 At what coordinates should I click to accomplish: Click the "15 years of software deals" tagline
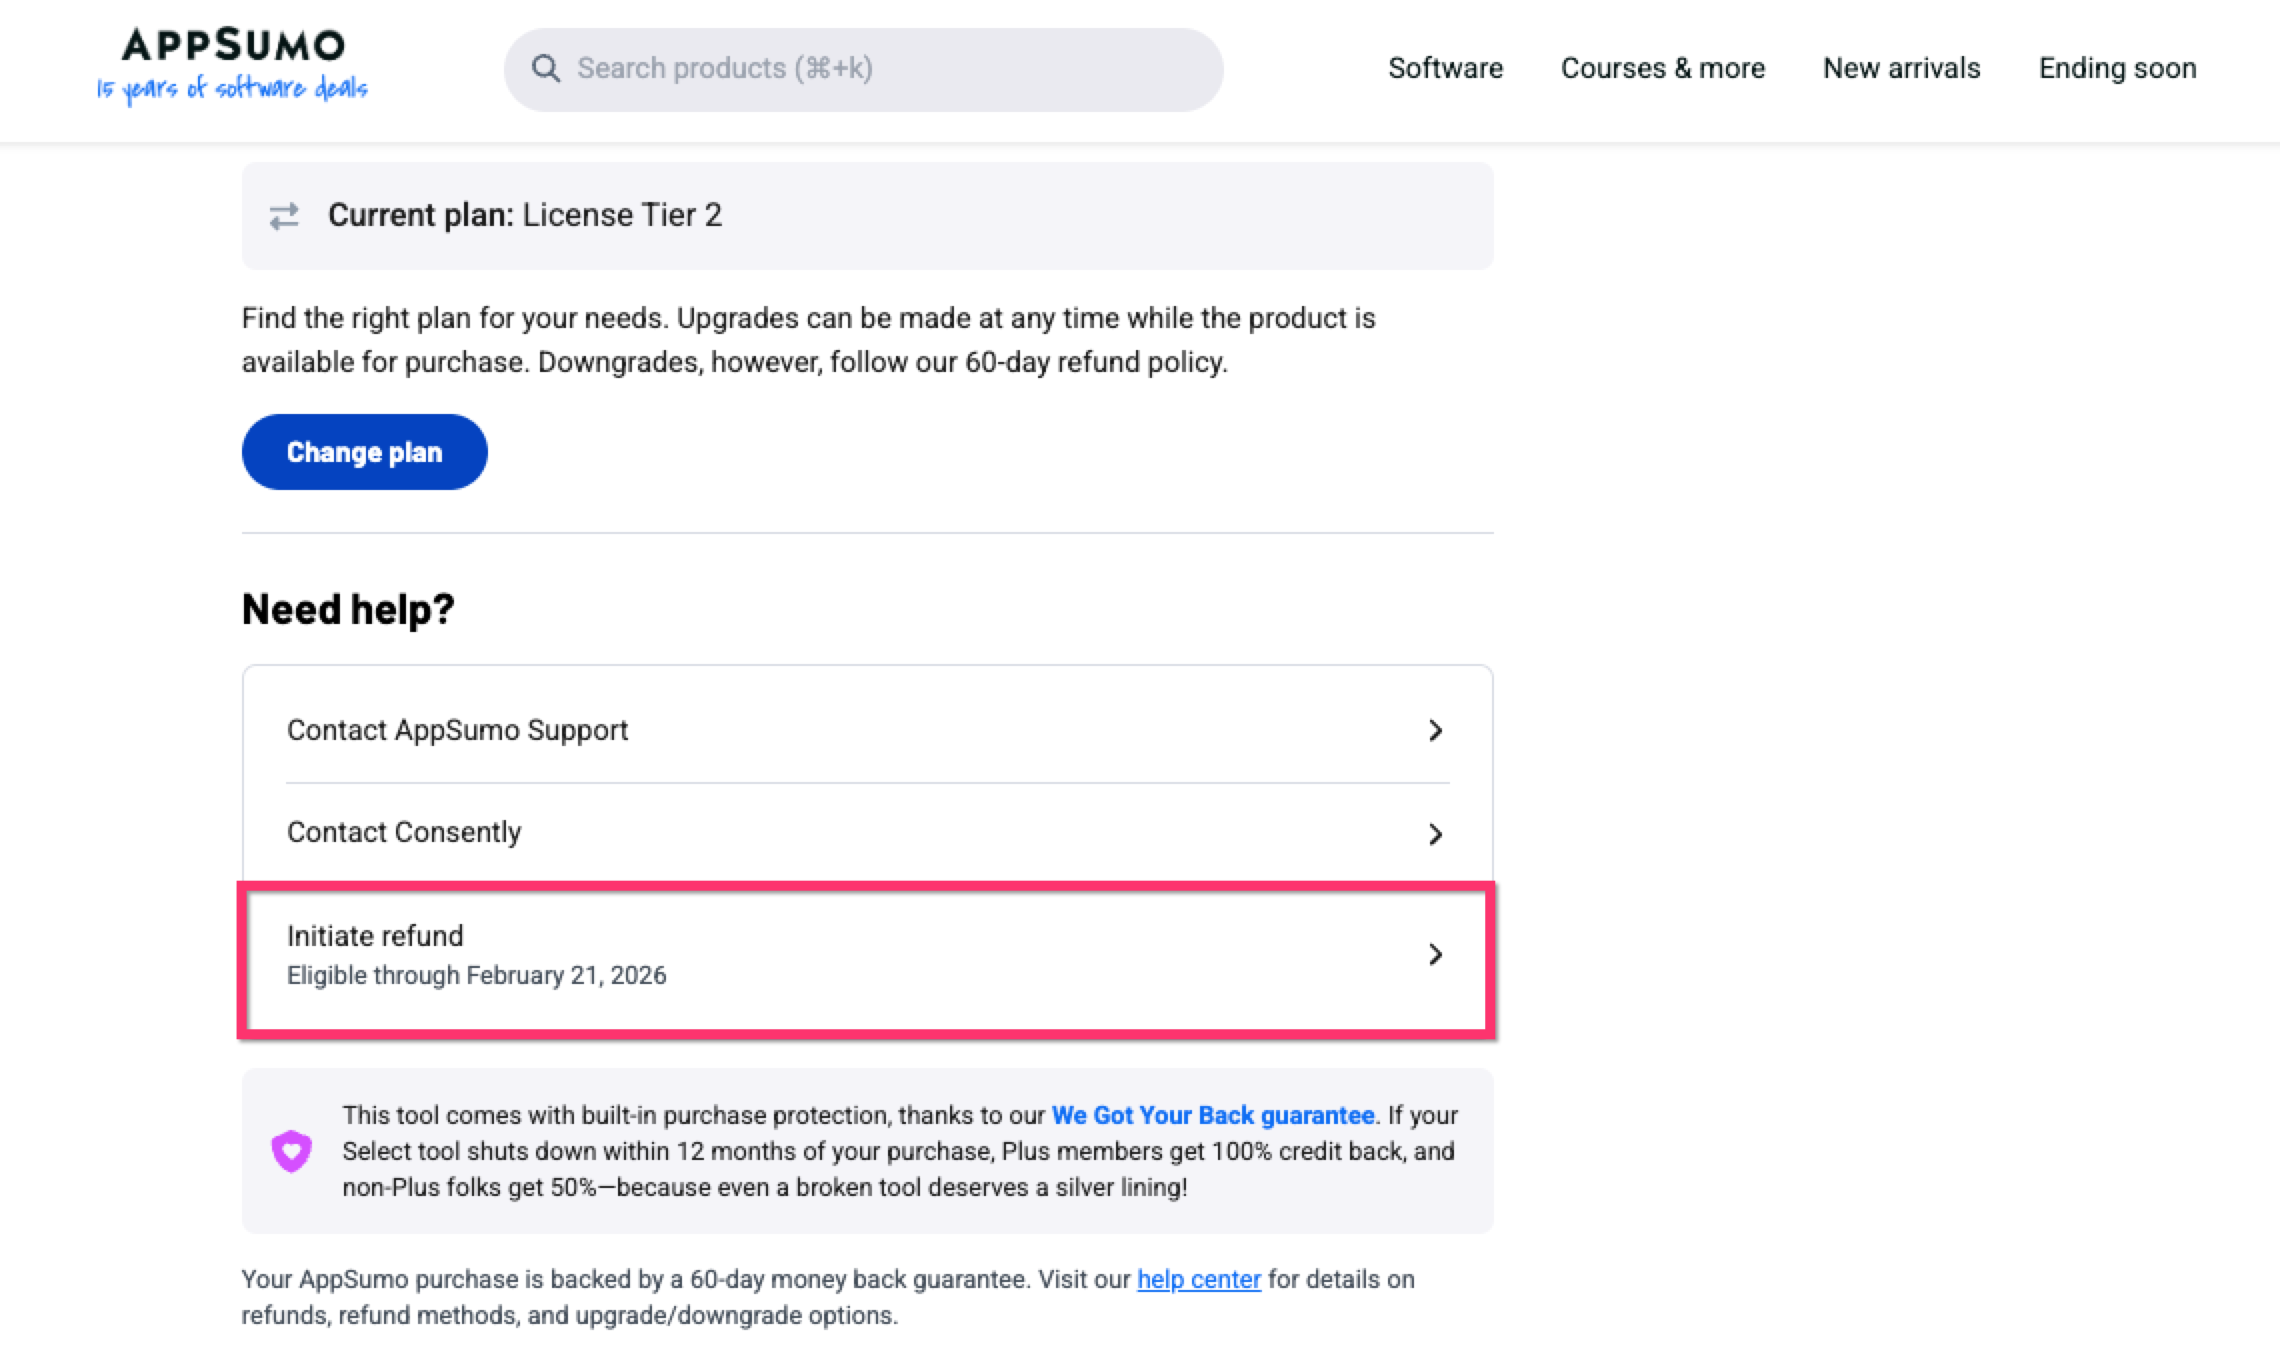232,89
